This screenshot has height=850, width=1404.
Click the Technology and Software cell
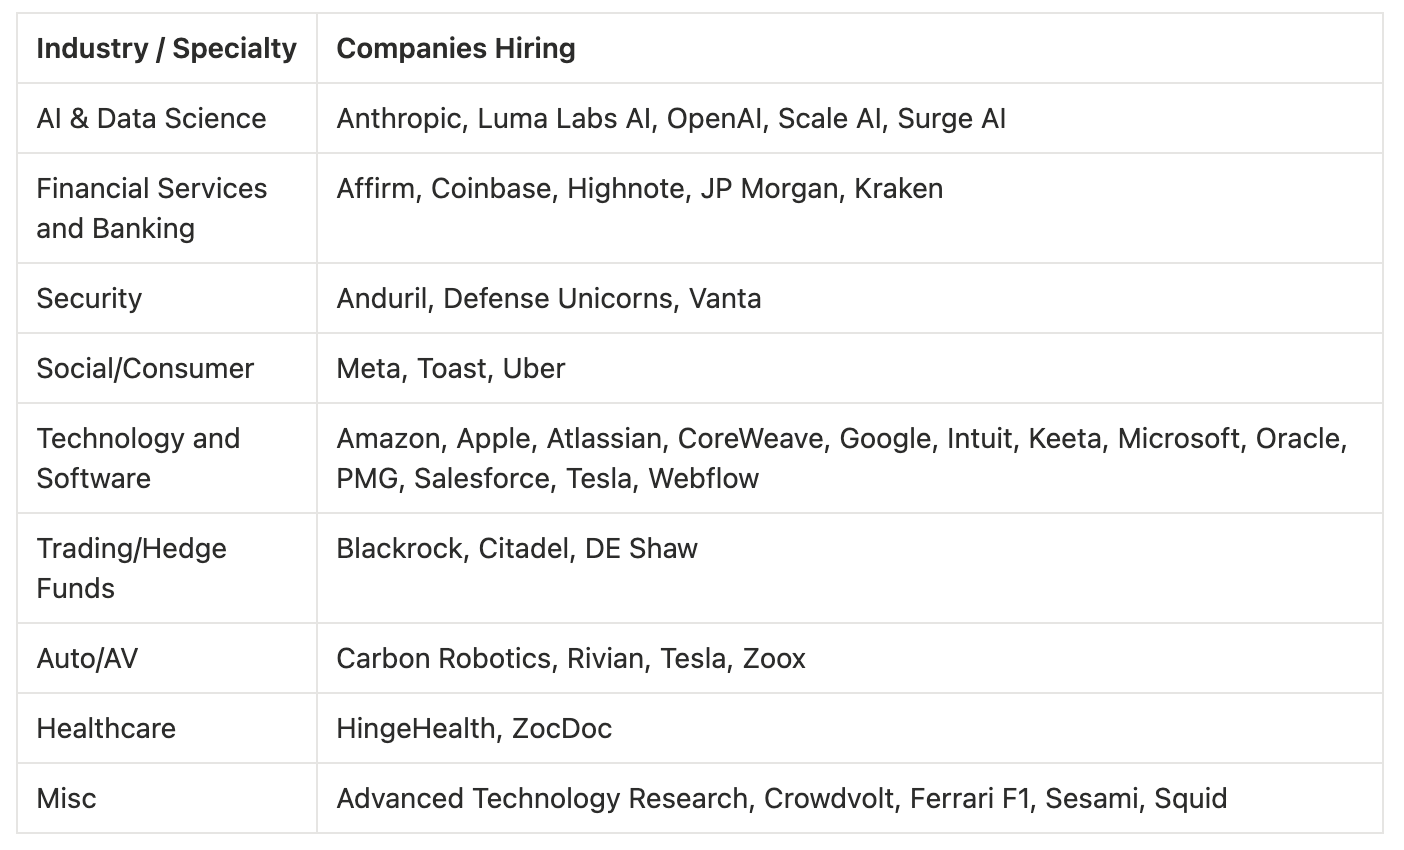coord(138,458)
